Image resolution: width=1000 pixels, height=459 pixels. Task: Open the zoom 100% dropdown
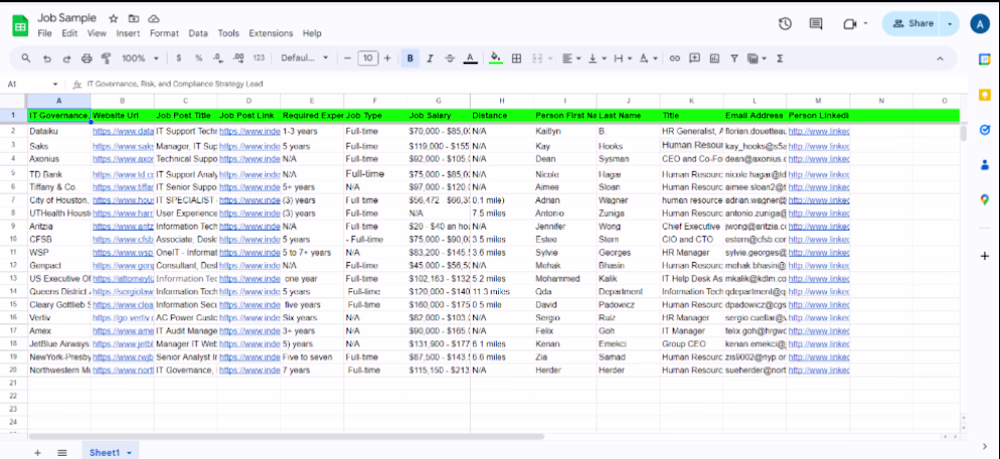tap(140, 58)
